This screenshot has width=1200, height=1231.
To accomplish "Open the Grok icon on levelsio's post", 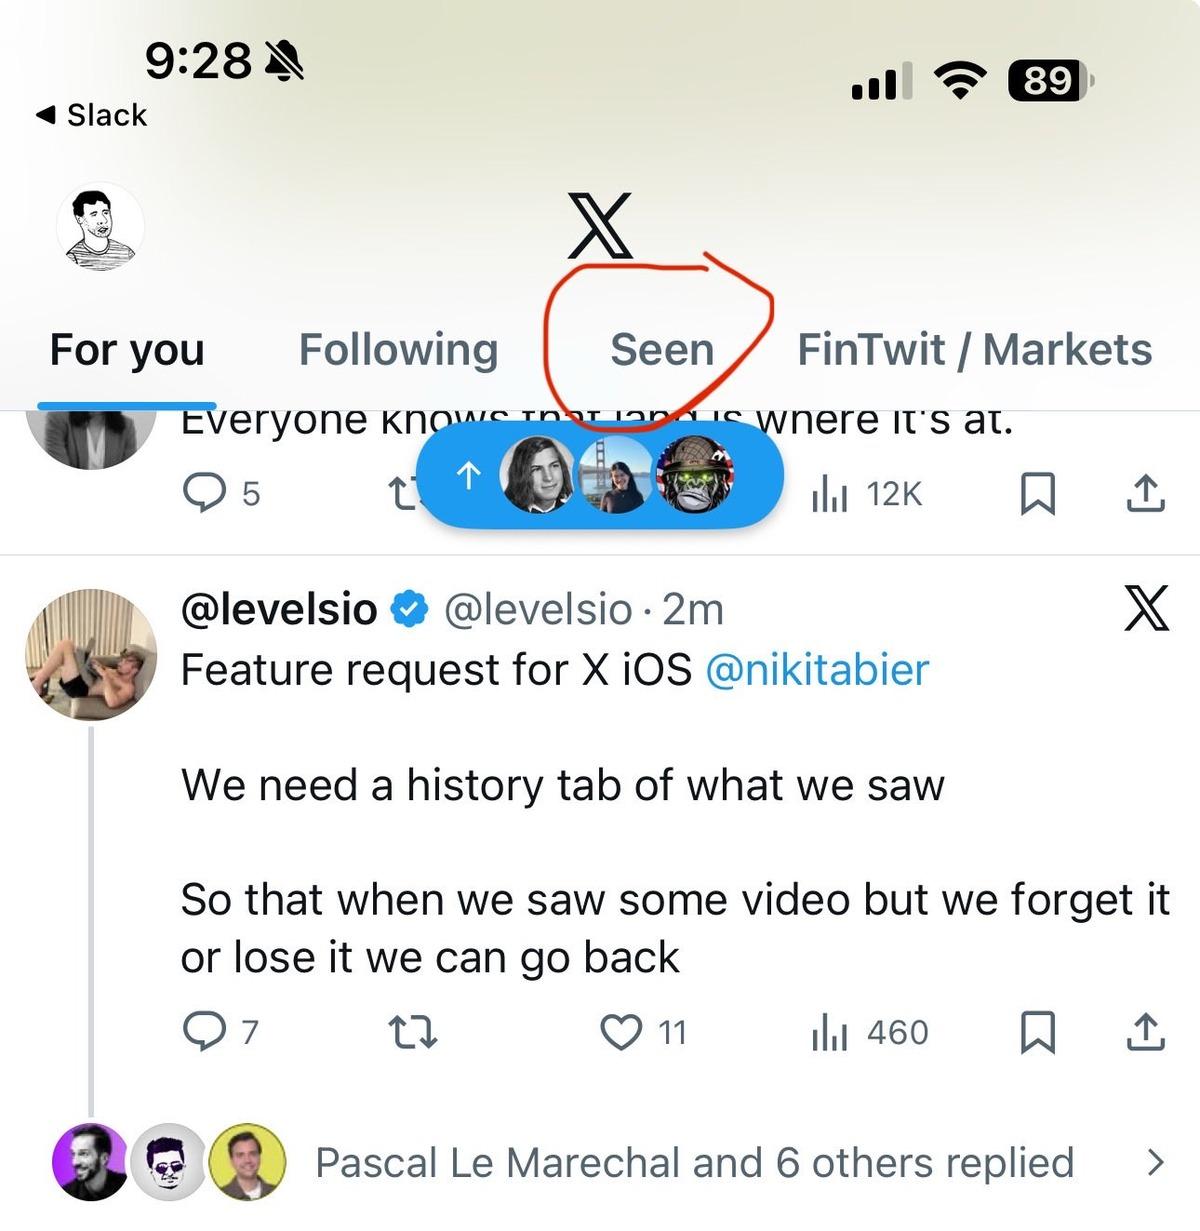I will [1146, 609].
